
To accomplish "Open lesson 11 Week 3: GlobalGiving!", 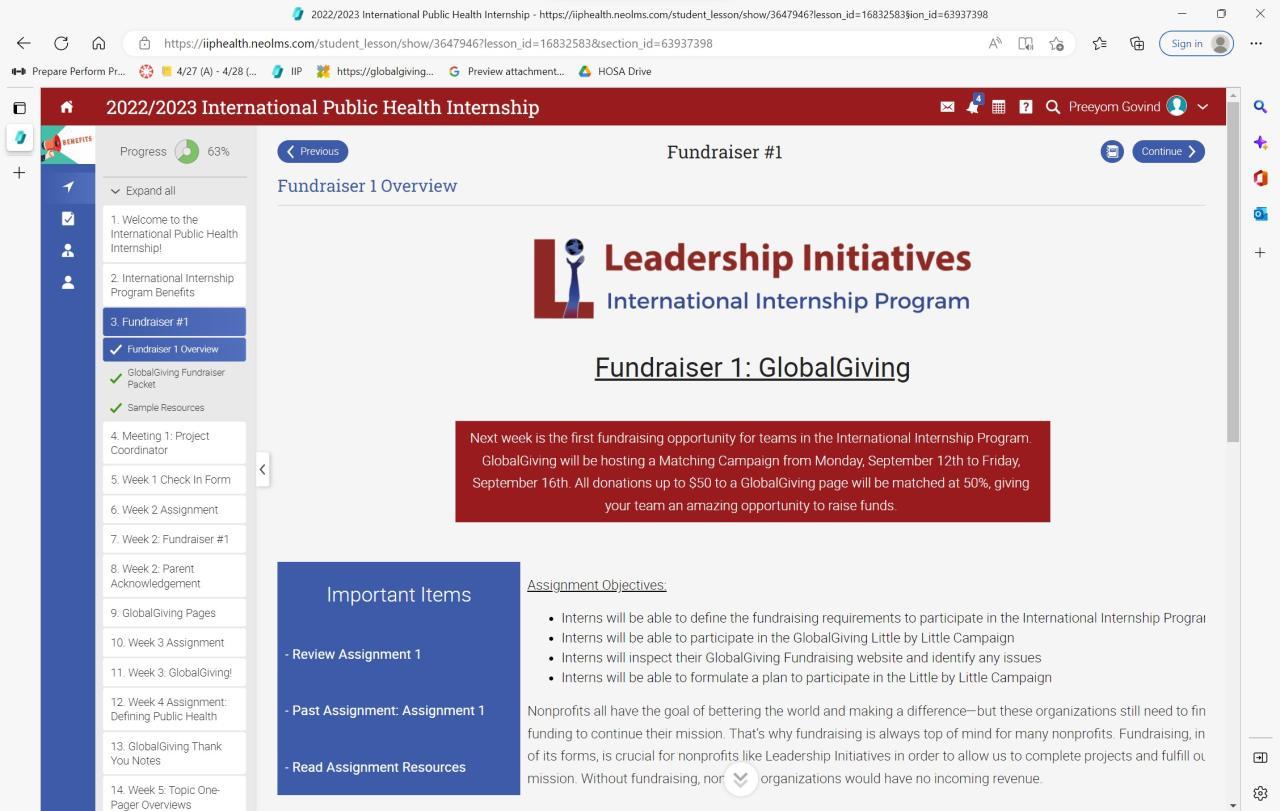I will tap(174, 673).
